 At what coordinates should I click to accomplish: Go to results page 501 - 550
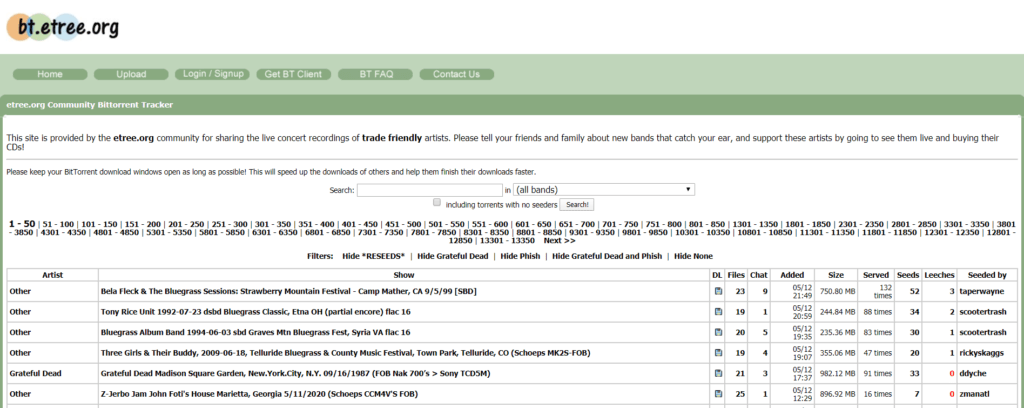point(447,224)
